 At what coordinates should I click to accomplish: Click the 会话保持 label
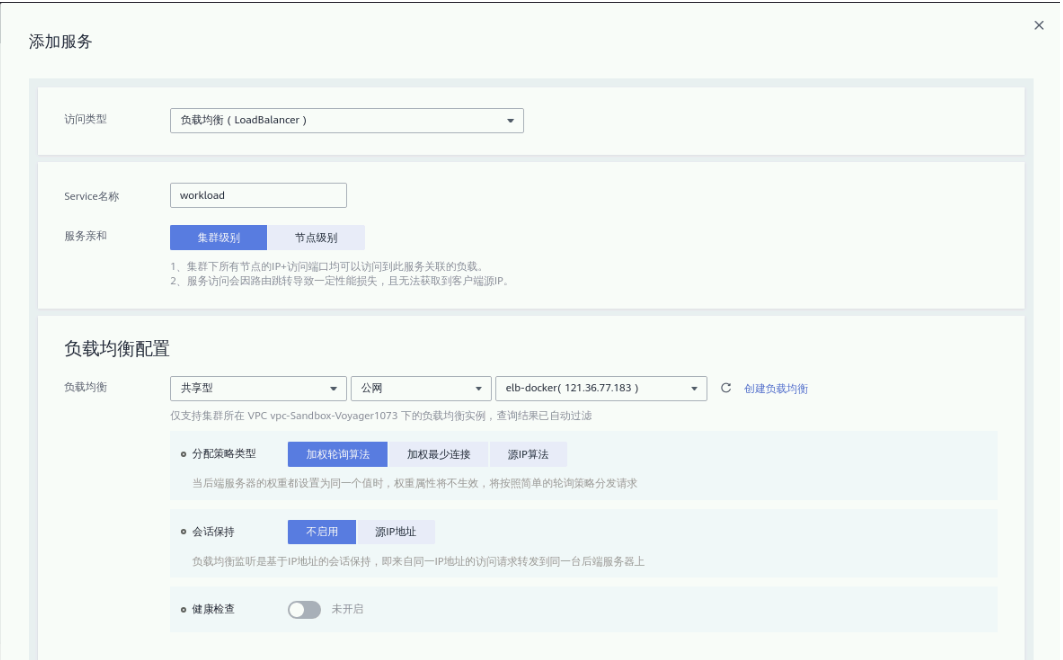pyautogui.click(x=213, y=532)
